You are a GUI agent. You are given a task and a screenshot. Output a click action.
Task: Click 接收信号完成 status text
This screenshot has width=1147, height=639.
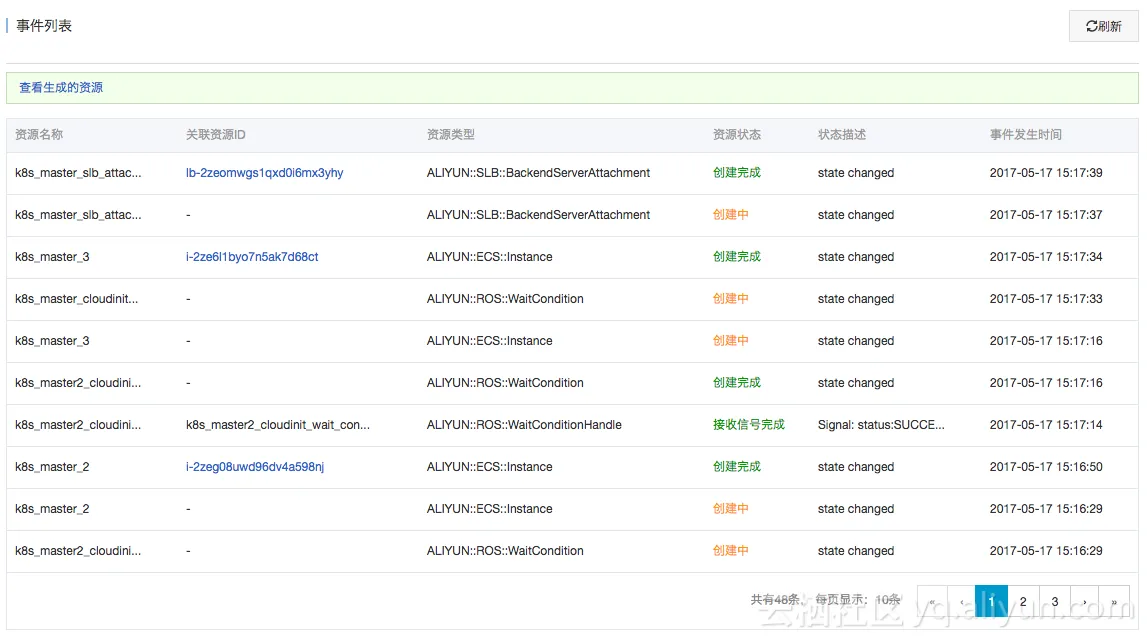[748, 425]
